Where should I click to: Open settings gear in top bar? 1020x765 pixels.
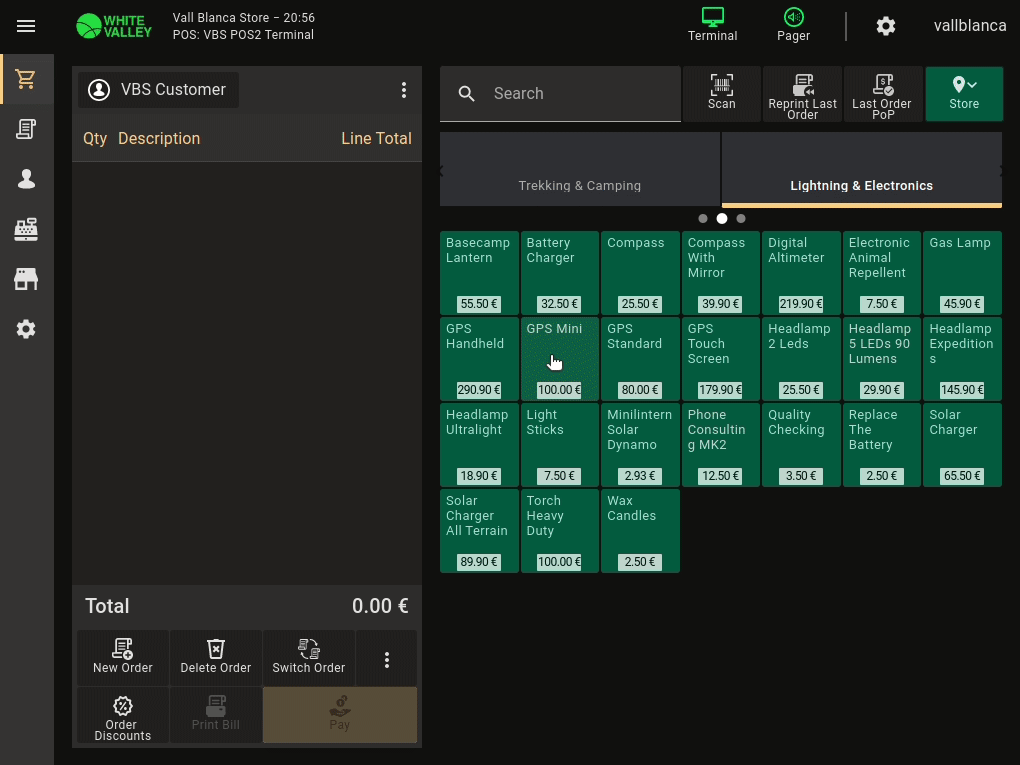885,26
